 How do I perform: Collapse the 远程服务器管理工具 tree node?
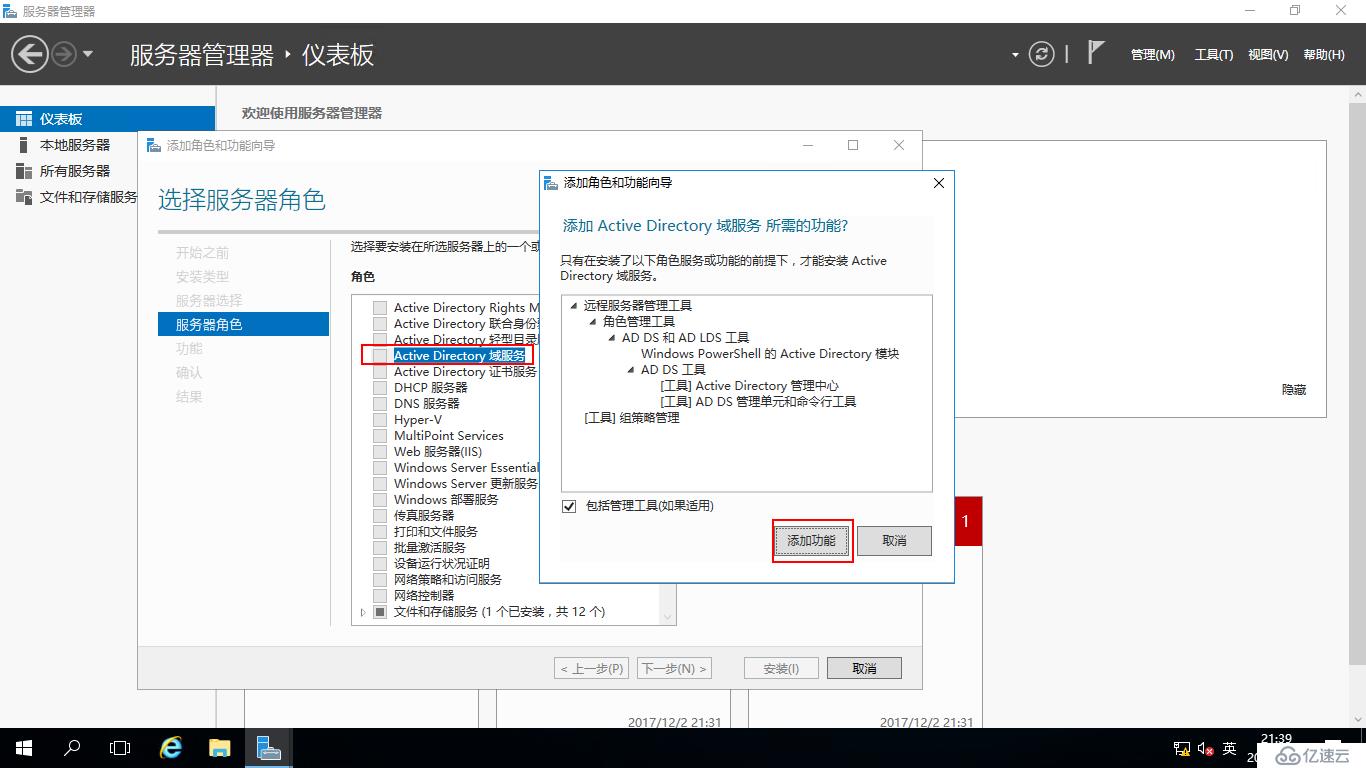pos(573,306)
